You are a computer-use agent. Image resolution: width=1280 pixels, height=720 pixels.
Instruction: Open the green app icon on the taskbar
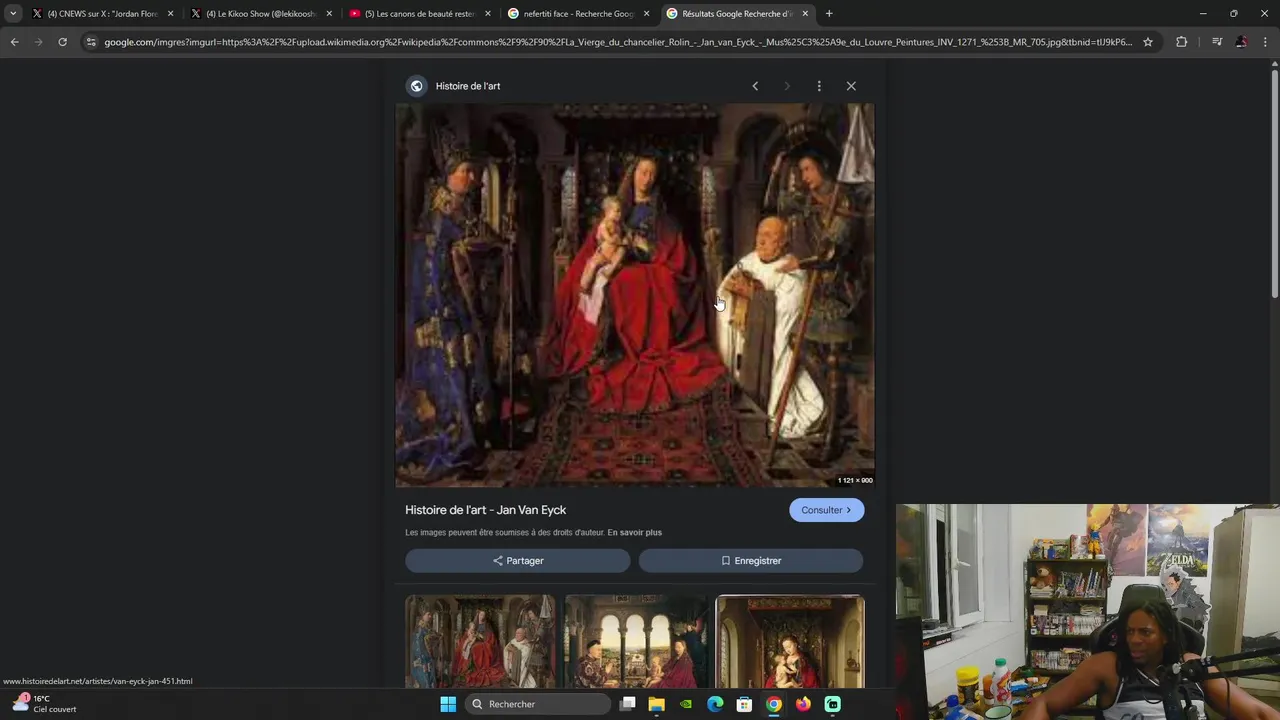[833, 704]
